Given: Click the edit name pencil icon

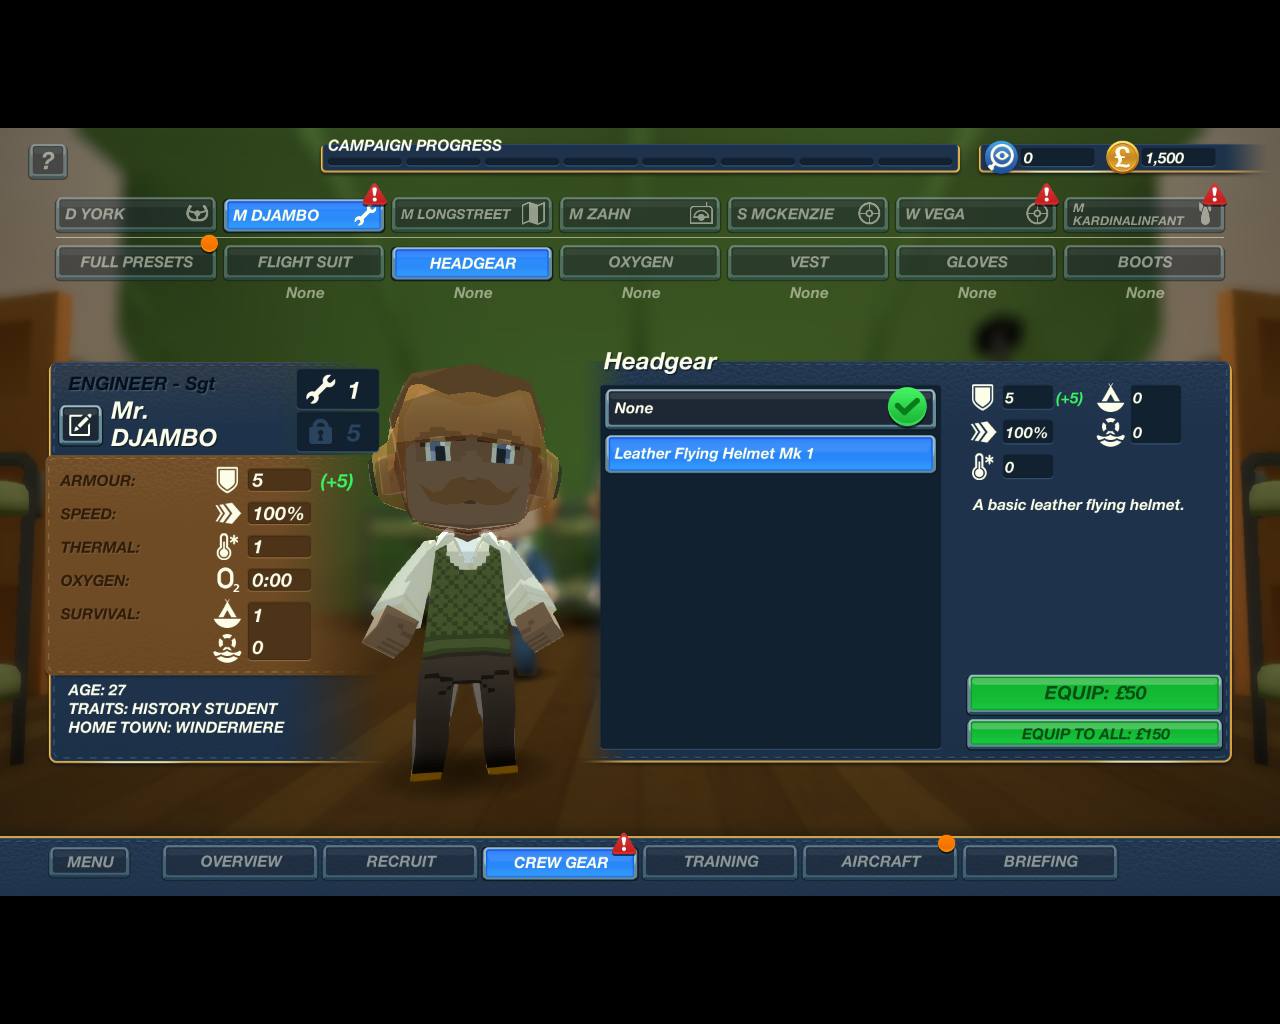Looking at the screenshot, I should [81, 425].
